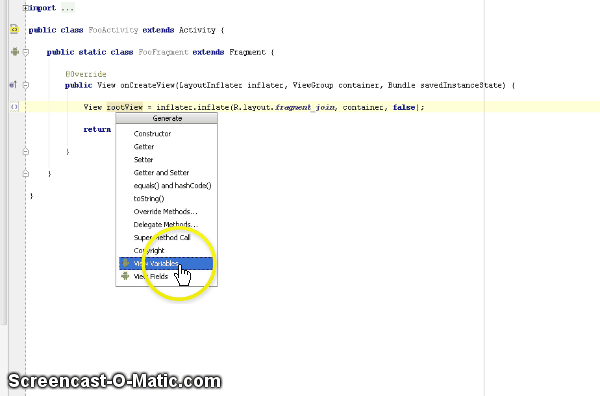The image size is (600, 396).
Task: Click override gutter icon beside onCreateView
Action: 13,85
